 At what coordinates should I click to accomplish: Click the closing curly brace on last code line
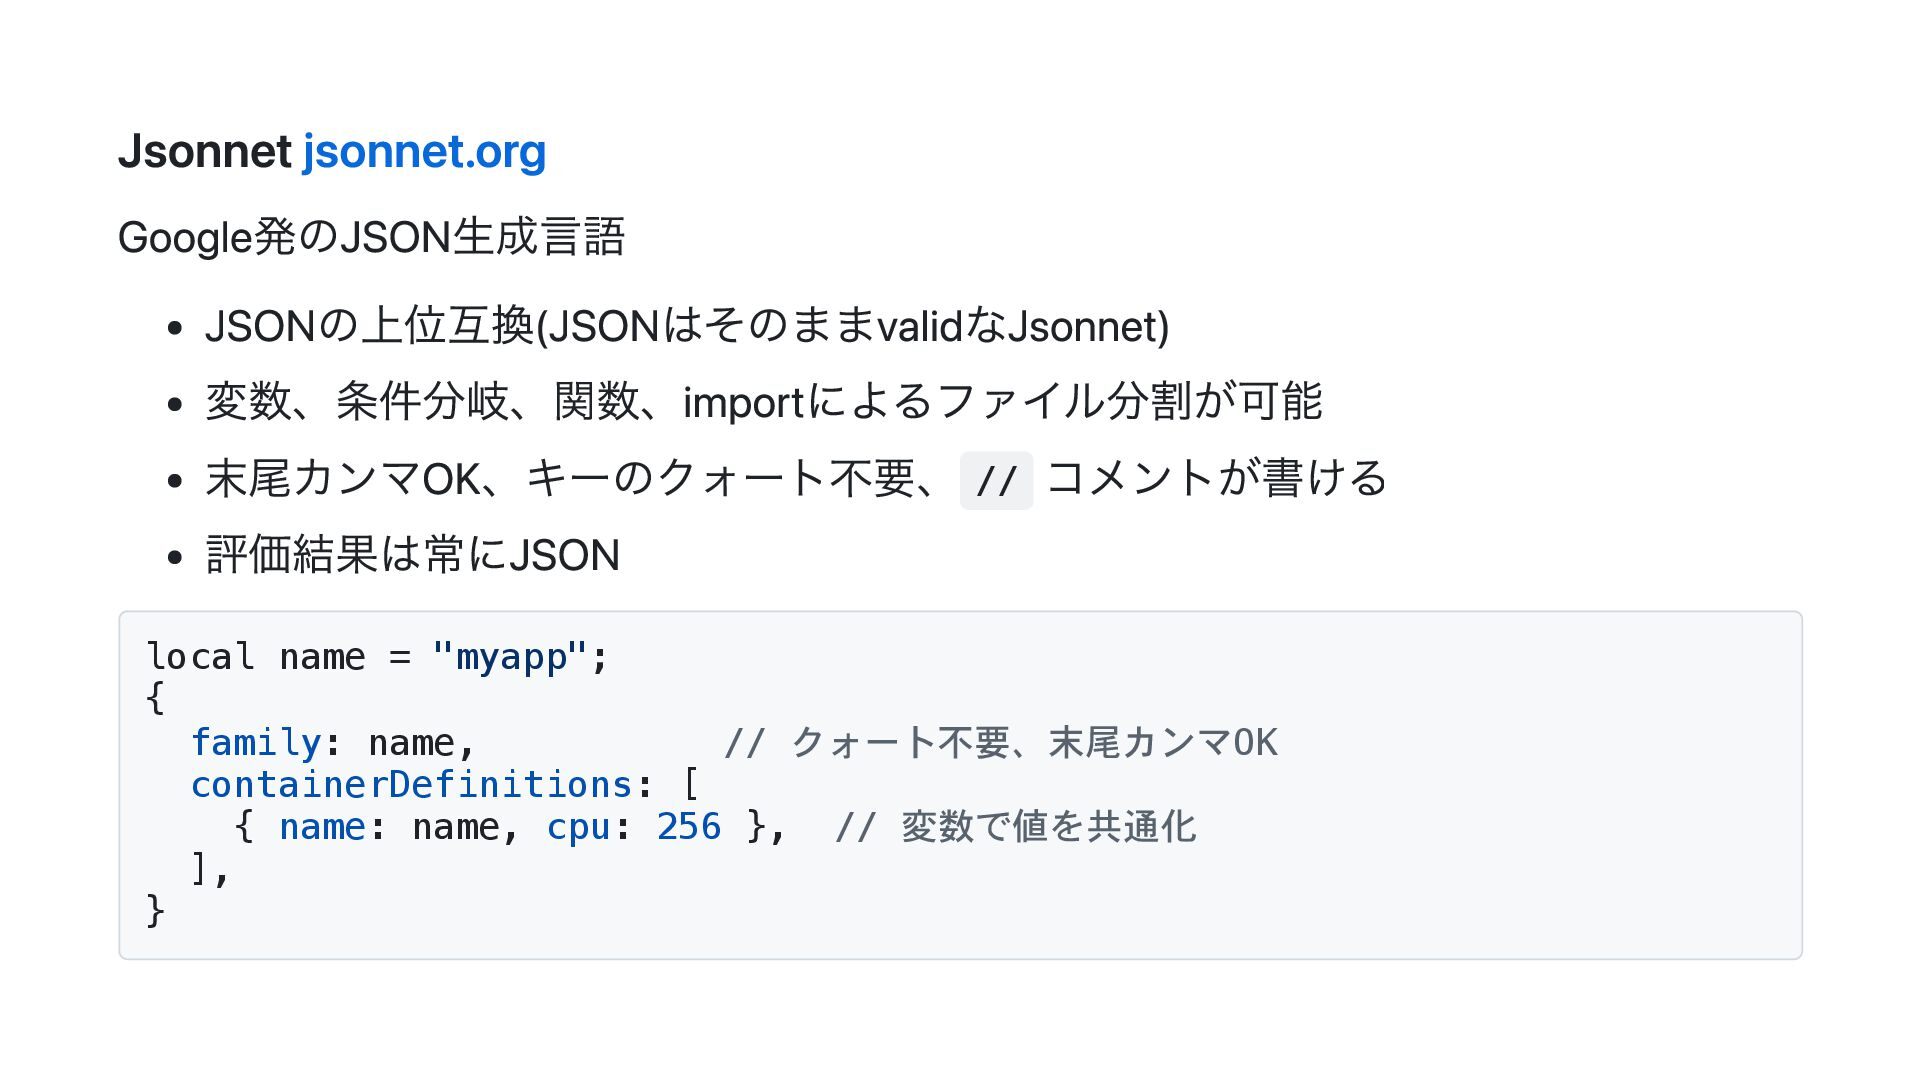pos(155,911)
